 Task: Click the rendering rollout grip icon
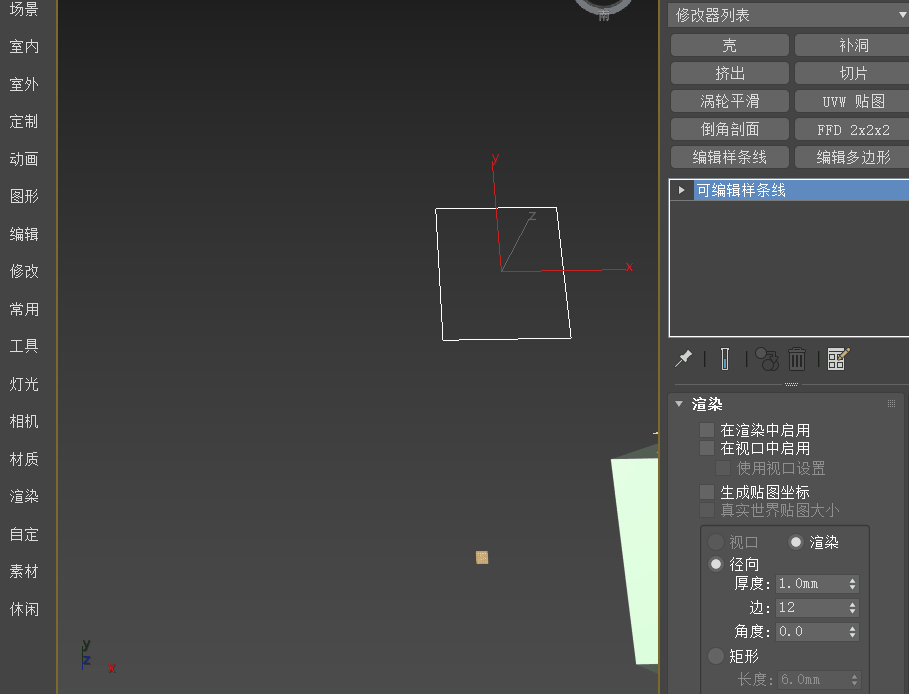(x=891, y=404)
